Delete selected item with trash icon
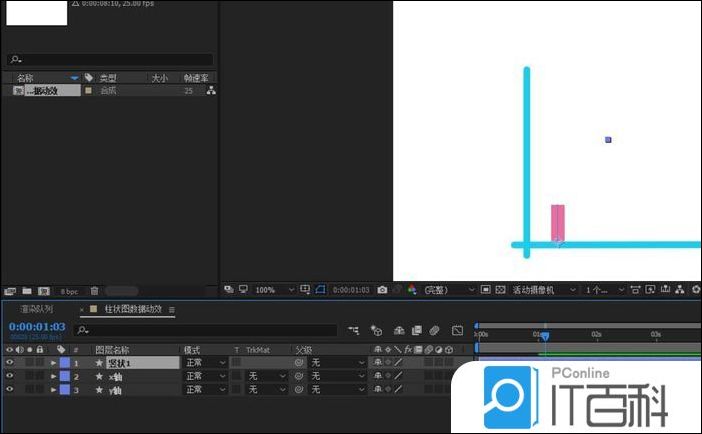The image size is (702, 434). pos(94,291)
